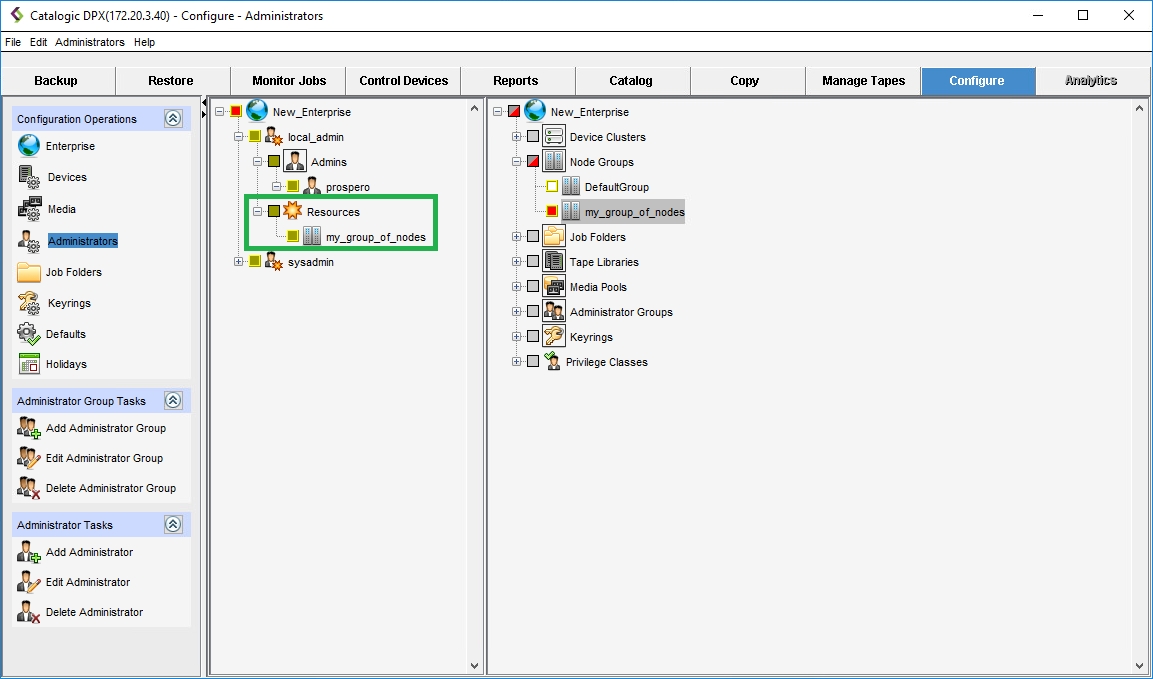This screenshot has width=1153, height=679.
Task: Click Edit Administrator task link
Action: pos(88,582)
